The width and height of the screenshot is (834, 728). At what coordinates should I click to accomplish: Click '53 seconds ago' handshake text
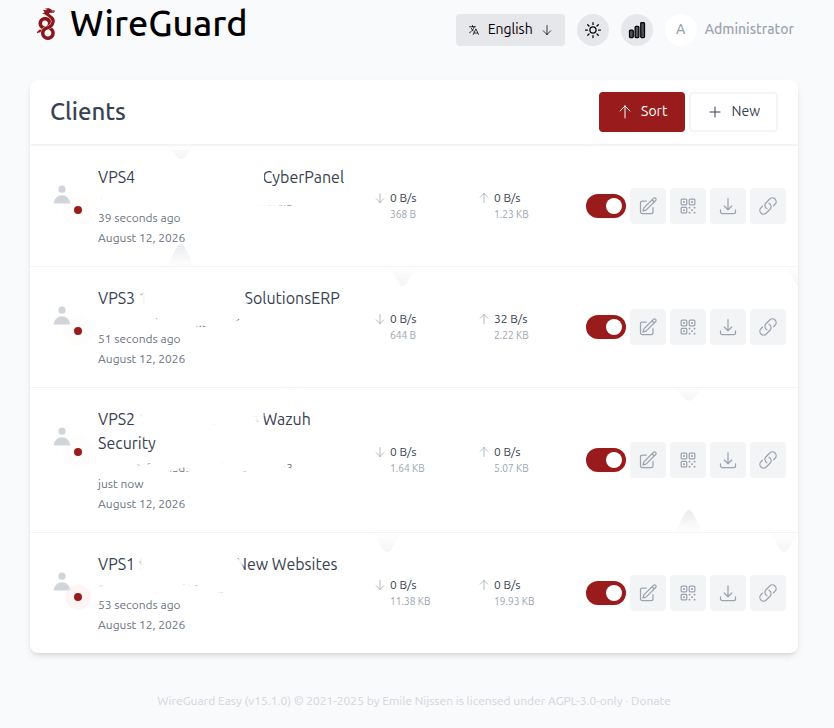(x=139, y=605)
